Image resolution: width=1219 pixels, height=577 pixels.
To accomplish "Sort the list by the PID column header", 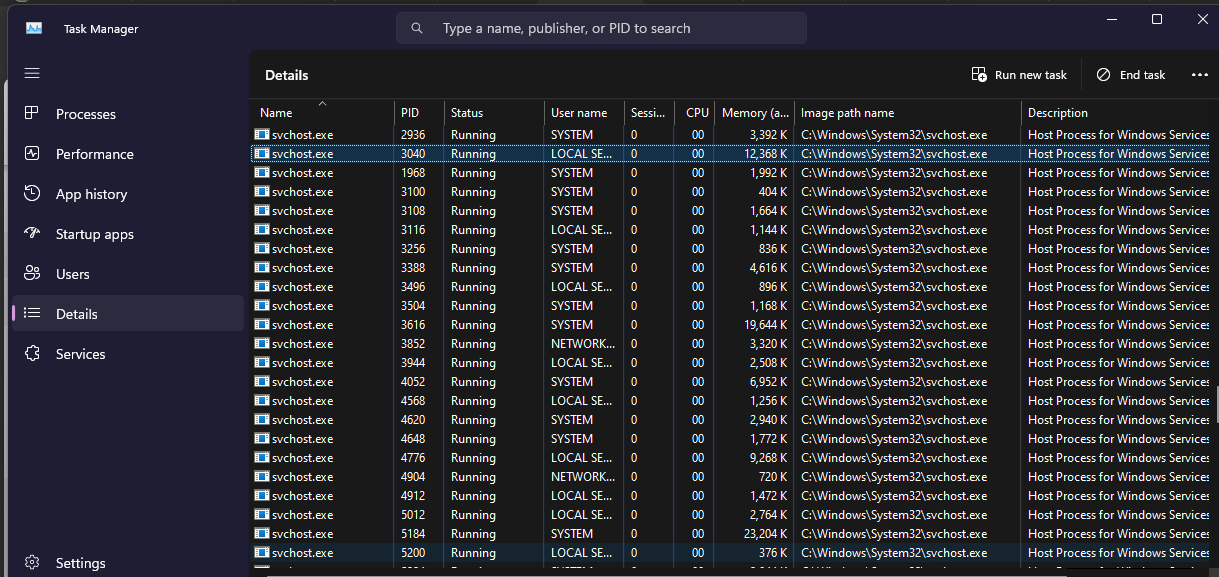I will click(418, 113).
